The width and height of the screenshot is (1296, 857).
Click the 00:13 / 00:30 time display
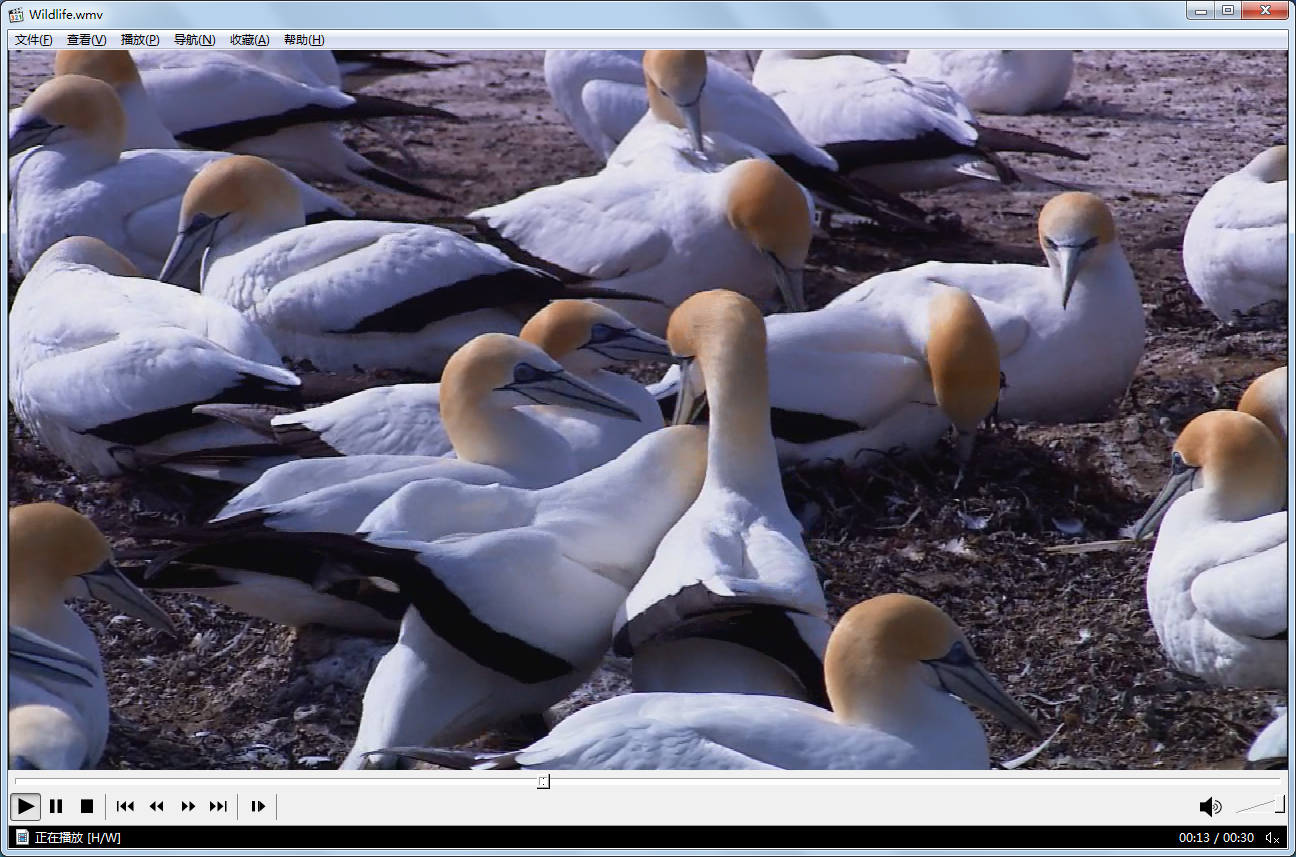1216,837
